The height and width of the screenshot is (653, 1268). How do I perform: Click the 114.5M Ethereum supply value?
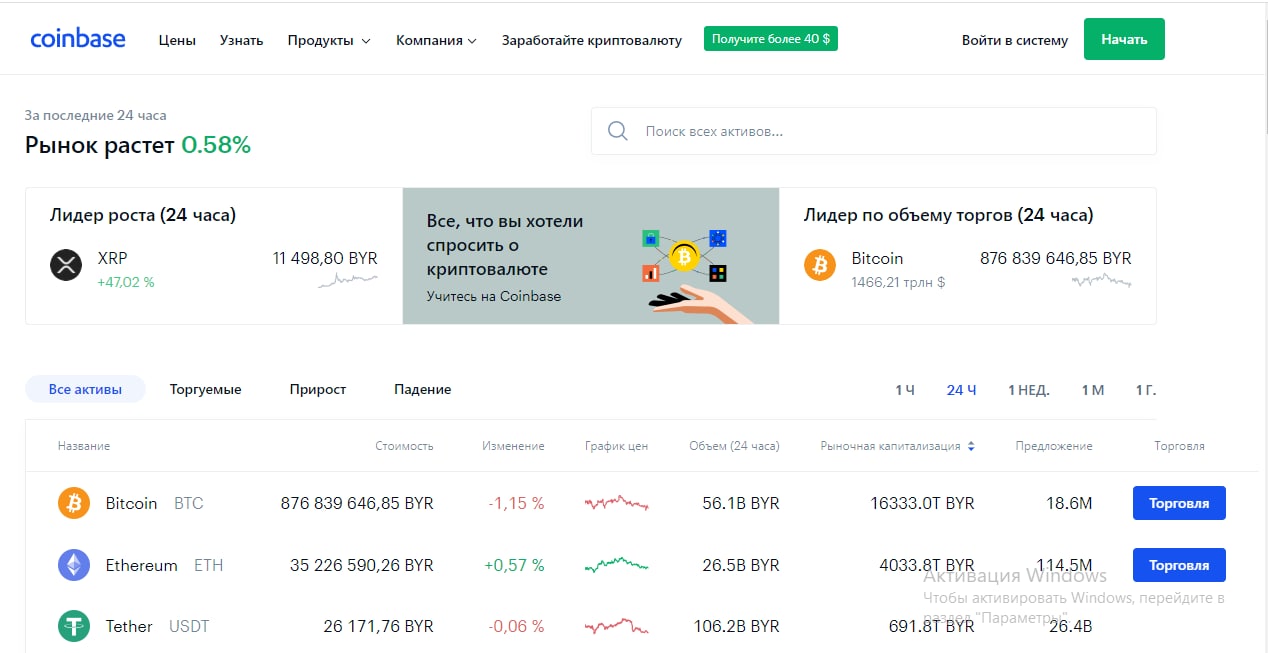(1065, 565)
